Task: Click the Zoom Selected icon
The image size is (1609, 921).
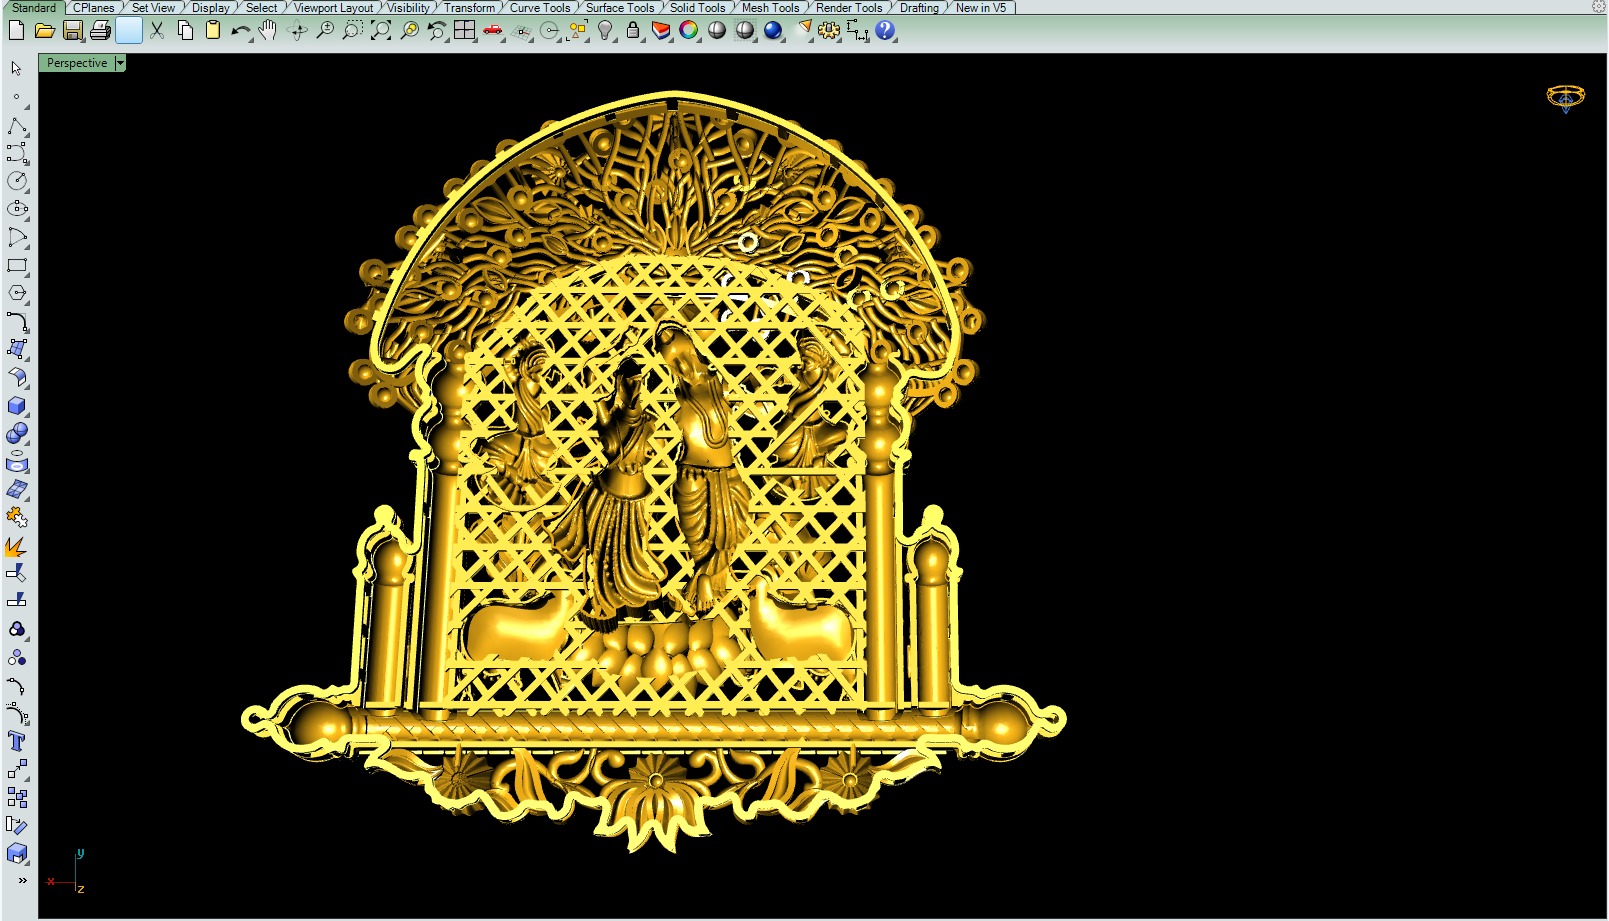Action: 409,31
